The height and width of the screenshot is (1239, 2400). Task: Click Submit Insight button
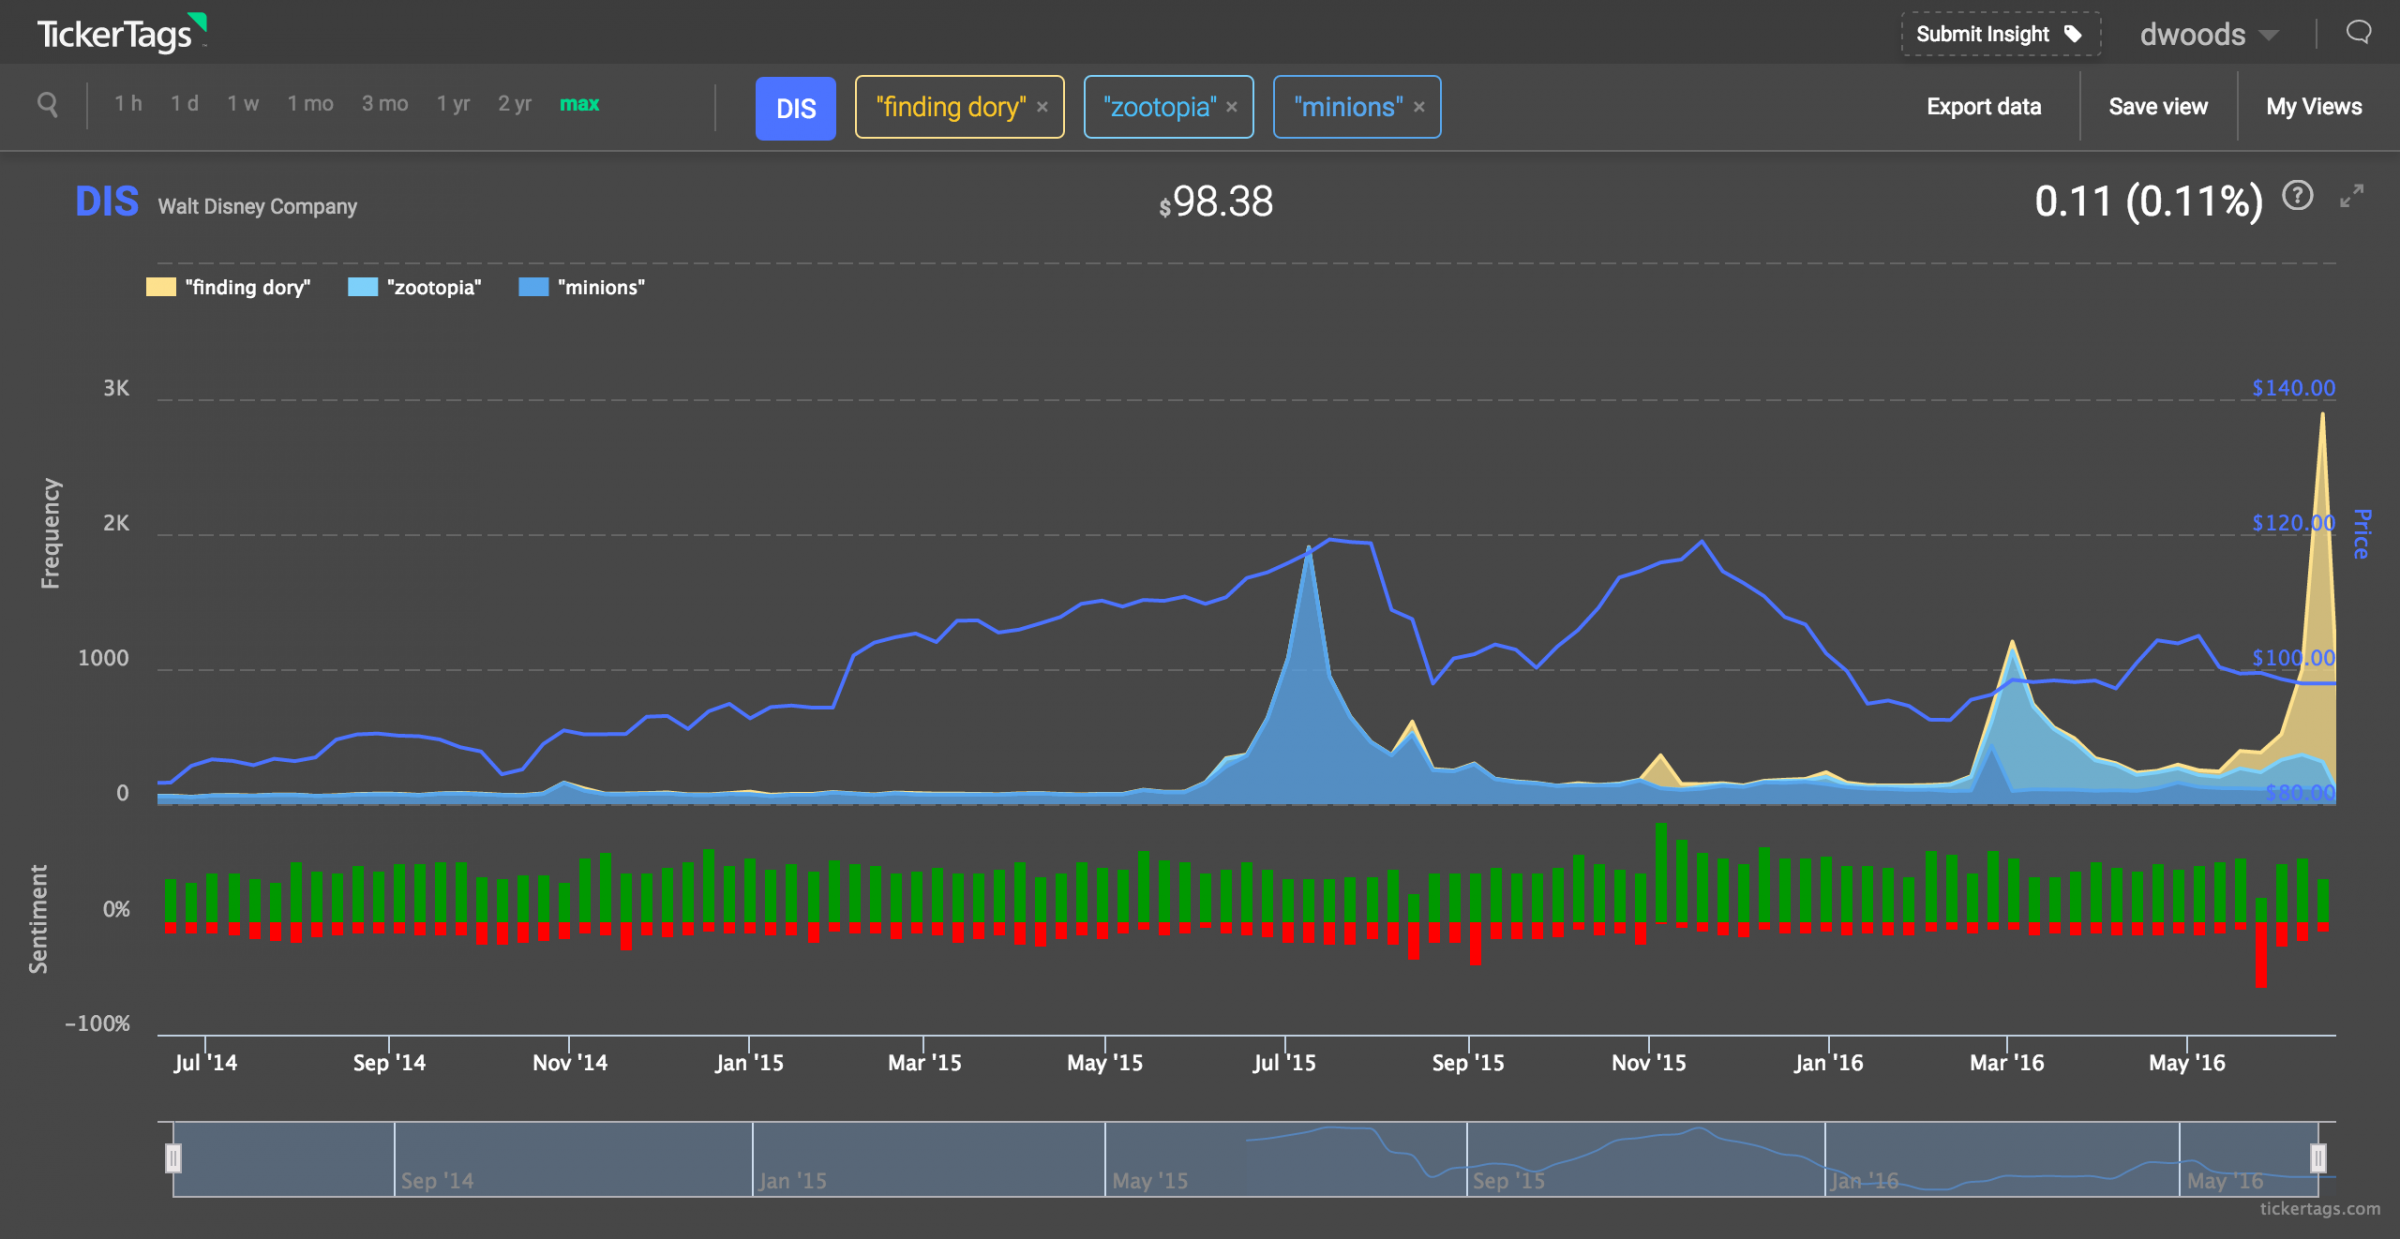tap(2000, 34)
